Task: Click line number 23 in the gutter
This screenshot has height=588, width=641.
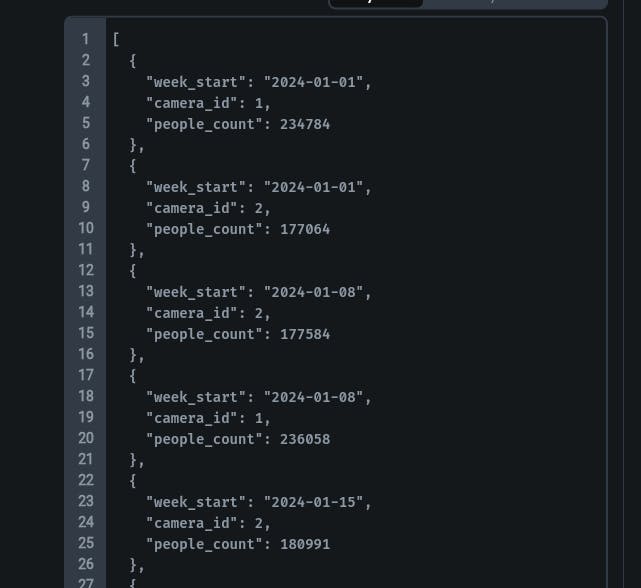Action: [86, 501]
